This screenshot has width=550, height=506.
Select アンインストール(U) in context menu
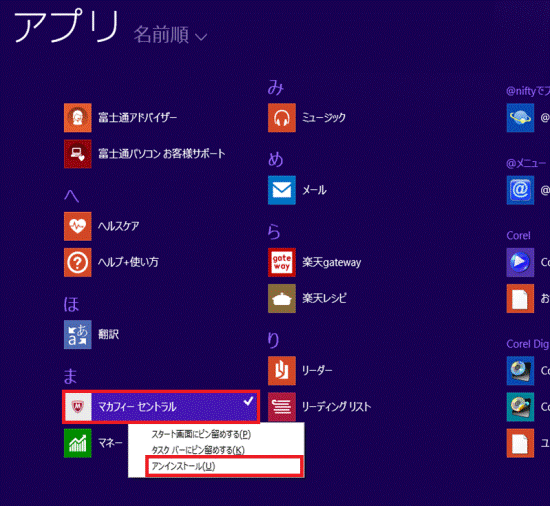click(223, 466)
